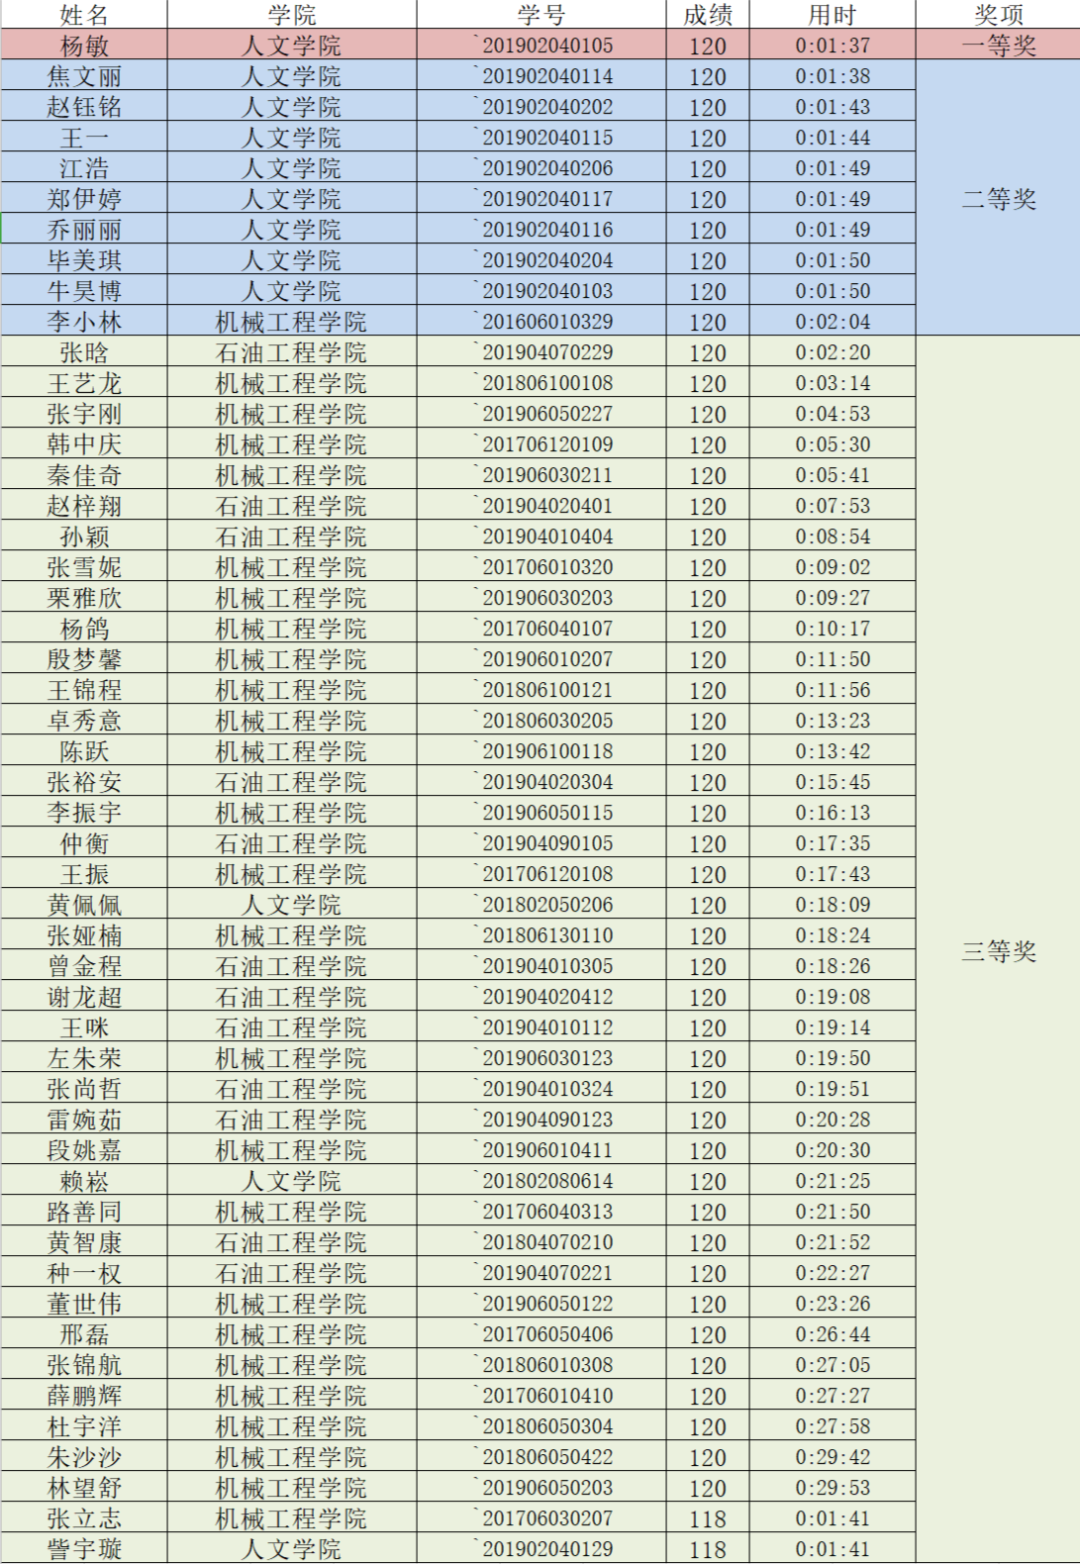
Task: Click the 奖项 column header
Action: click(x=998, y=15)
